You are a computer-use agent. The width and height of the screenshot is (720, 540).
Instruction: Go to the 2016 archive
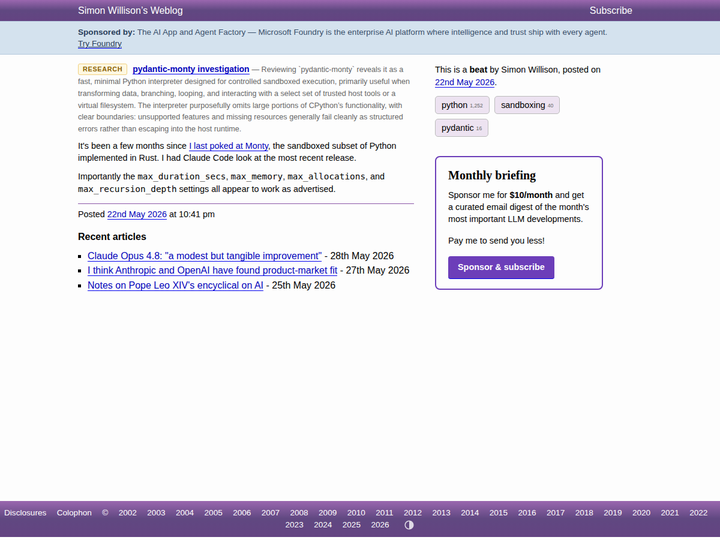527,513
